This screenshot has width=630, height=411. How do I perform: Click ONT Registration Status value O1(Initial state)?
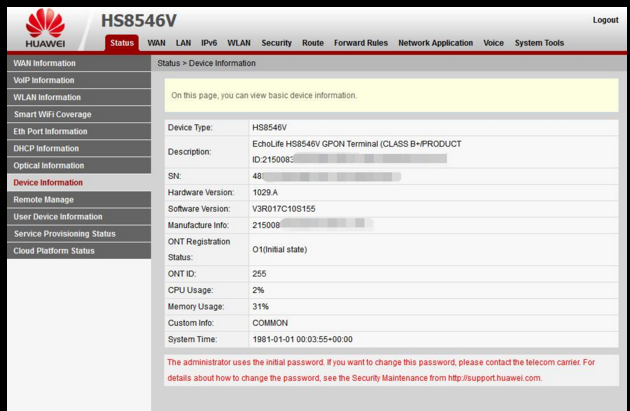[280, 249]
